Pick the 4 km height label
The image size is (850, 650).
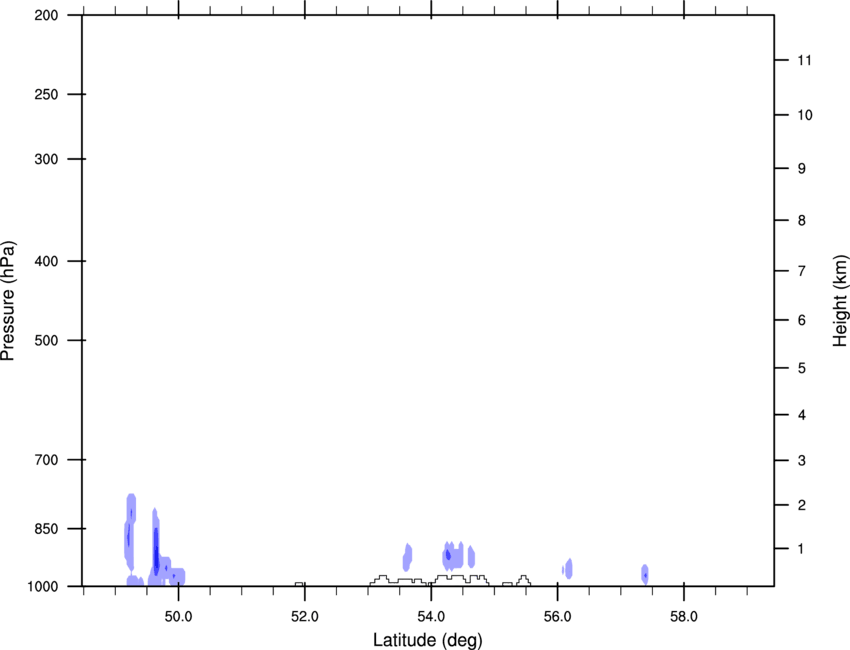pyautogui.click(x=802, y=415)
